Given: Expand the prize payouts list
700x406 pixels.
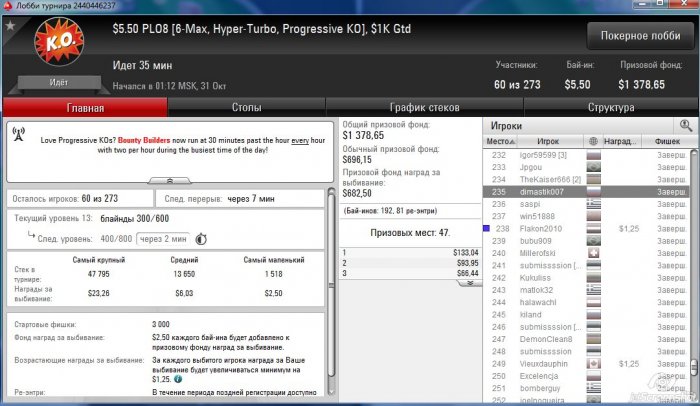Looking at the screenshot, I should coord(470,283).
